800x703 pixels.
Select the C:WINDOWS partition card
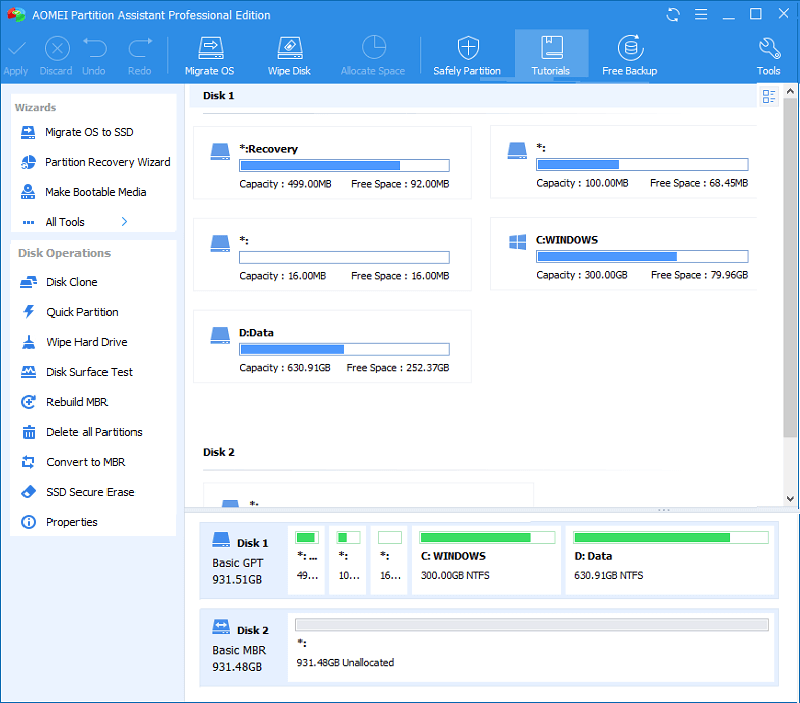tap(623, 254)
